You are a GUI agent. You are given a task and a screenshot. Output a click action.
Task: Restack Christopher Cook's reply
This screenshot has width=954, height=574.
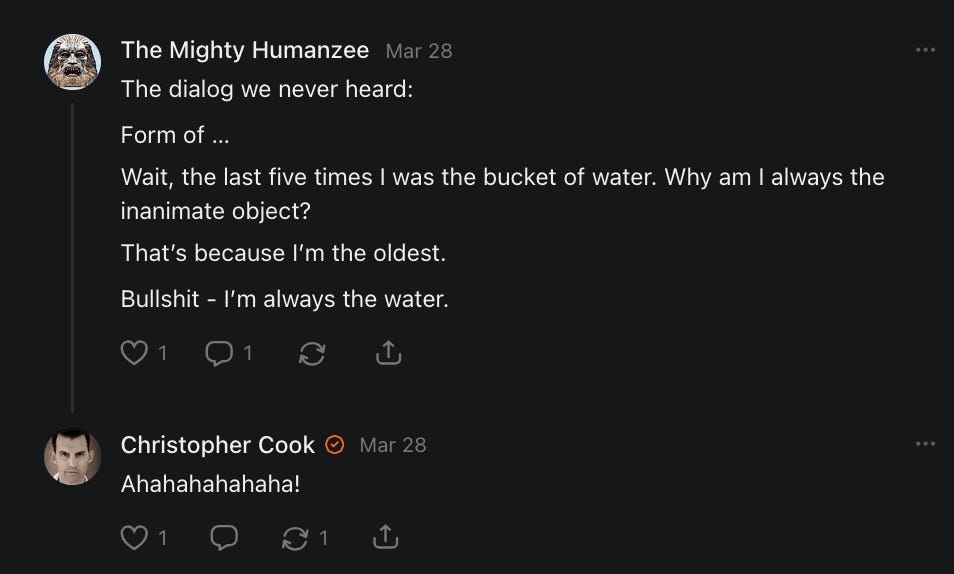tap(295, 538)
